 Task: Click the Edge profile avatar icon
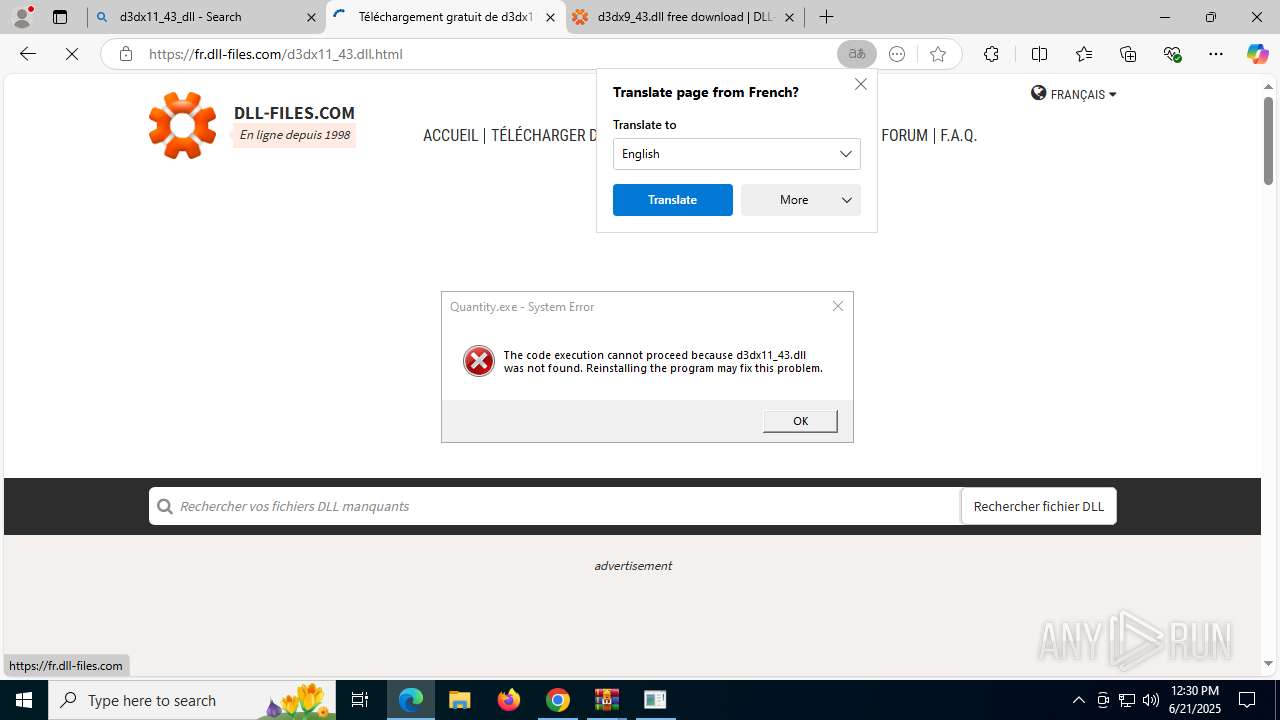pos(22,17)
